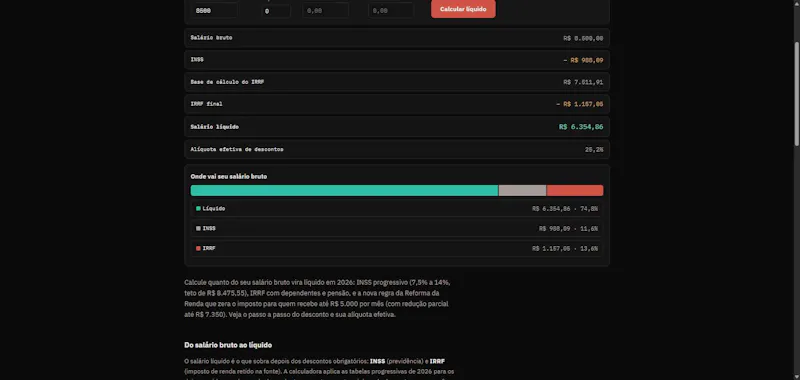Select the 25,2% effective rate value
This screenshot has height=380, width=800.
[x=594, y=149]
